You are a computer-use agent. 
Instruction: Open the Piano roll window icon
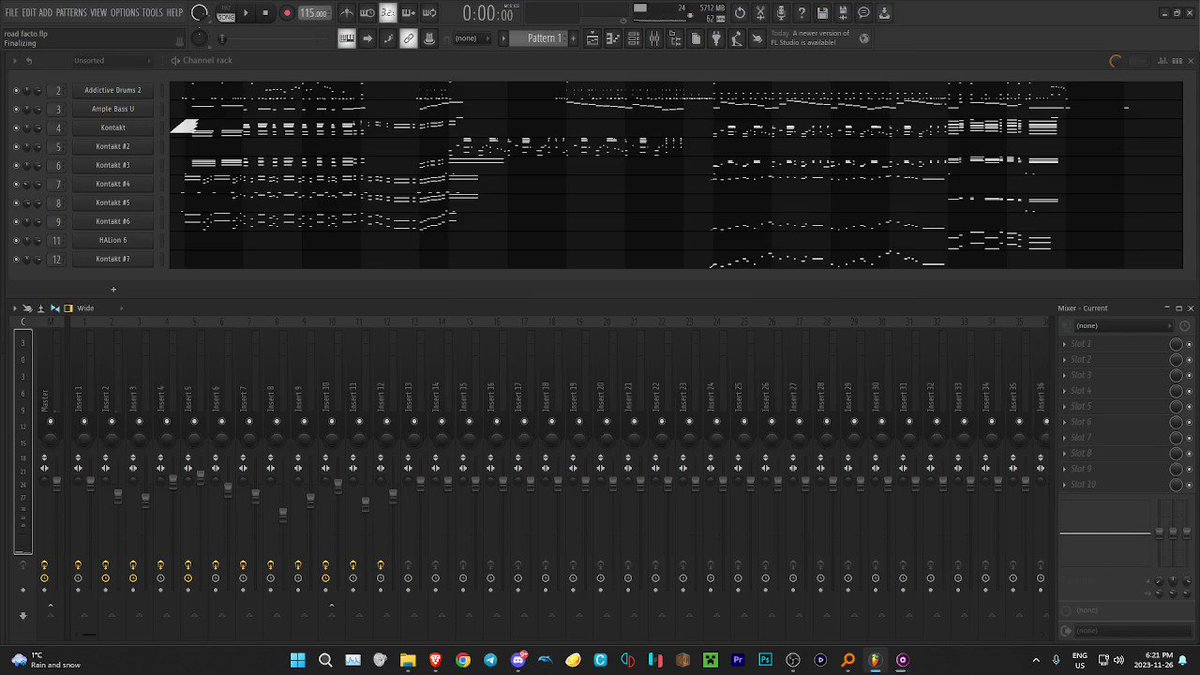click(x=613, y=38)
